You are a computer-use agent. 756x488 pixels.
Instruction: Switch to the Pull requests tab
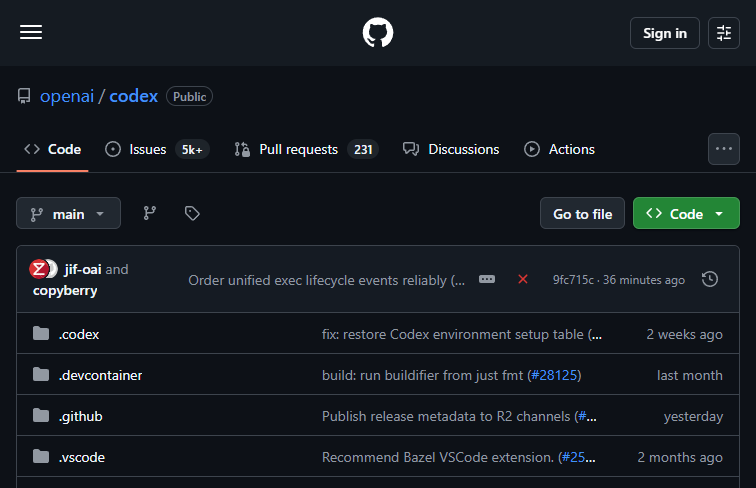click(306, 149)
